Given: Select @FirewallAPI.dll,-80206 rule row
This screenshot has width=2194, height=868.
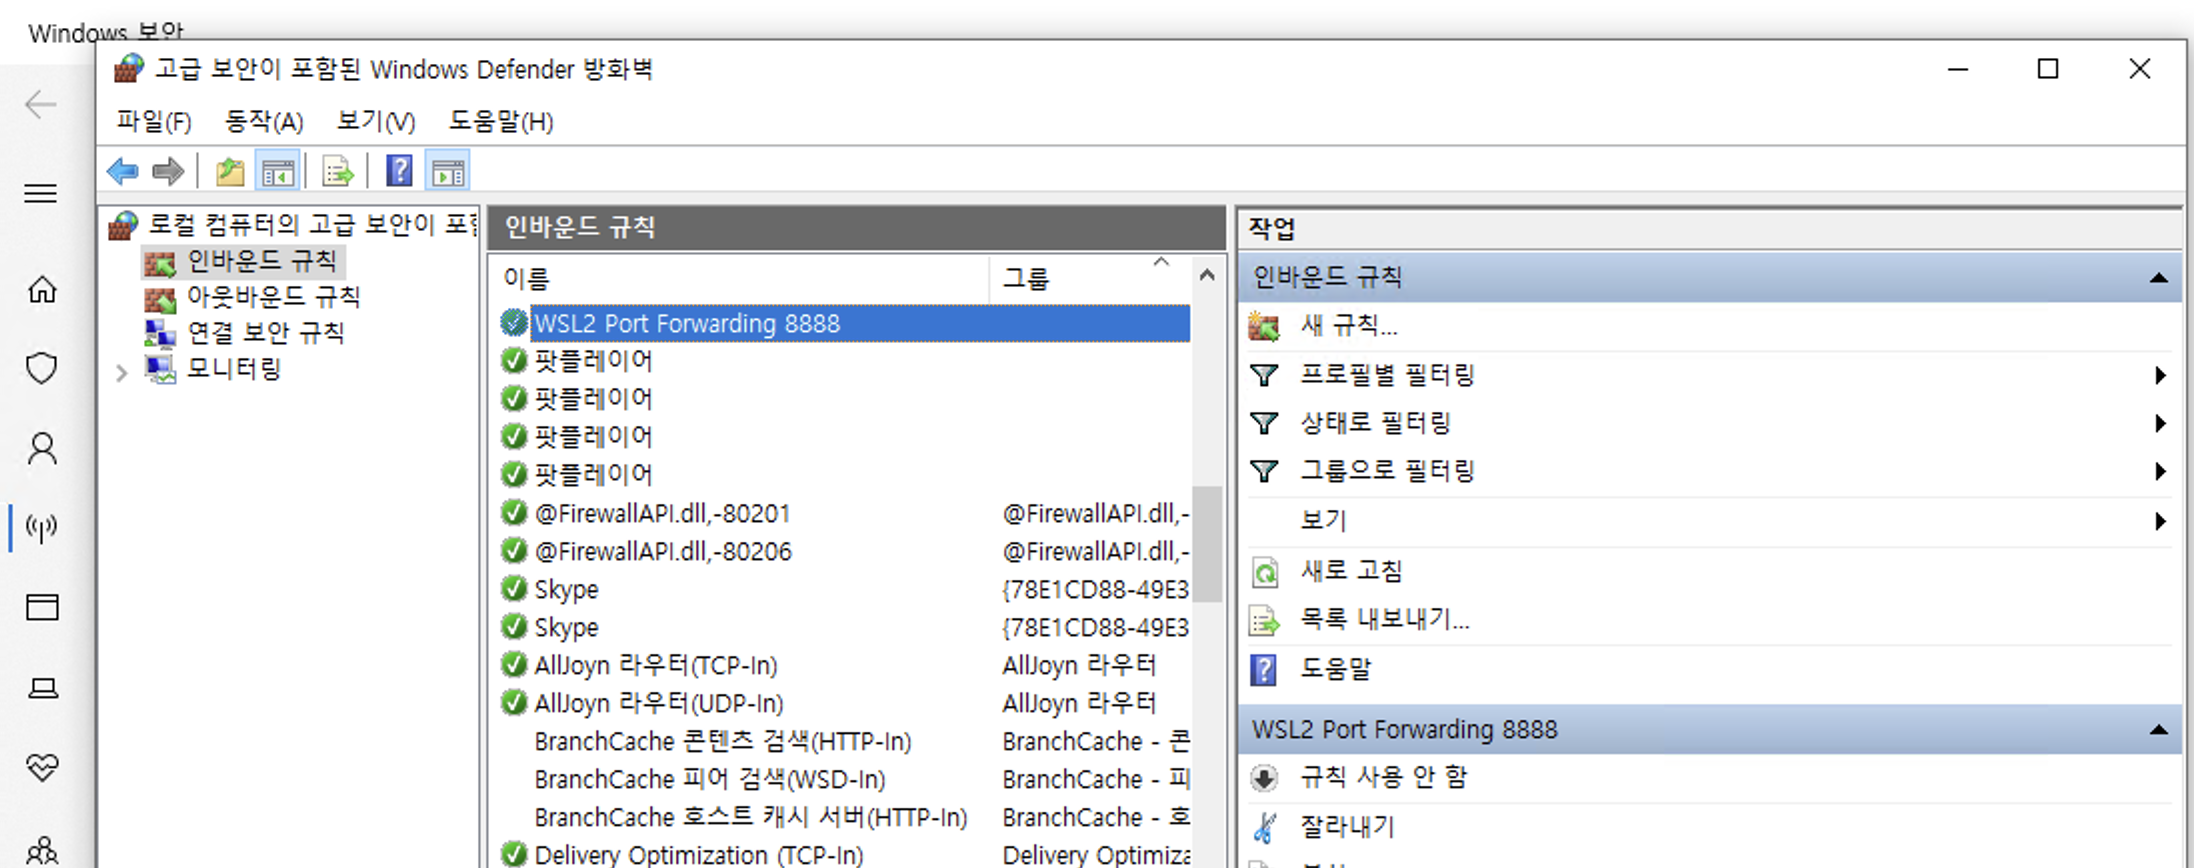Looking at the screenshot, I should coord(845,552).
